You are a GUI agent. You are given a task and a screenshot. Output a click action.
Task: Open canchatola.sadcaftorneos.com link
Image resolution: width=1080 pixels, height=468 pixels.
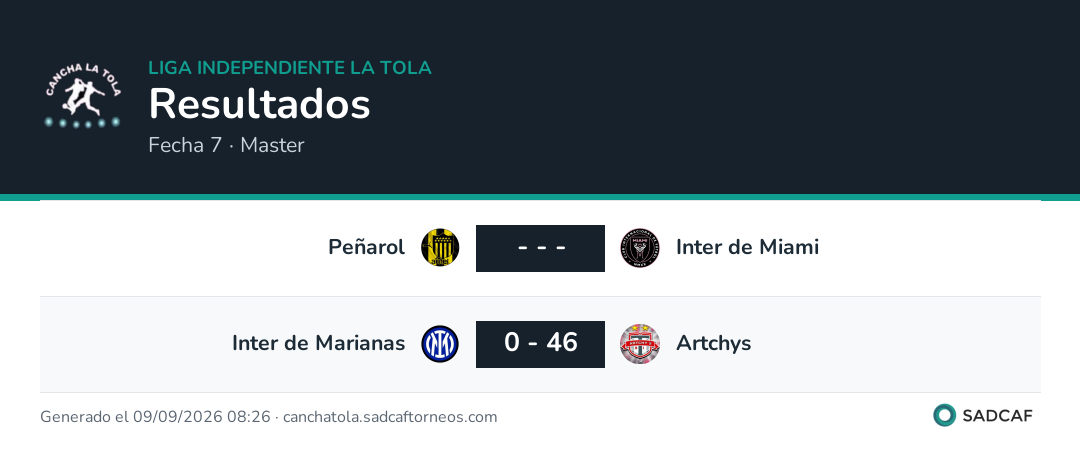click(390, 417)
